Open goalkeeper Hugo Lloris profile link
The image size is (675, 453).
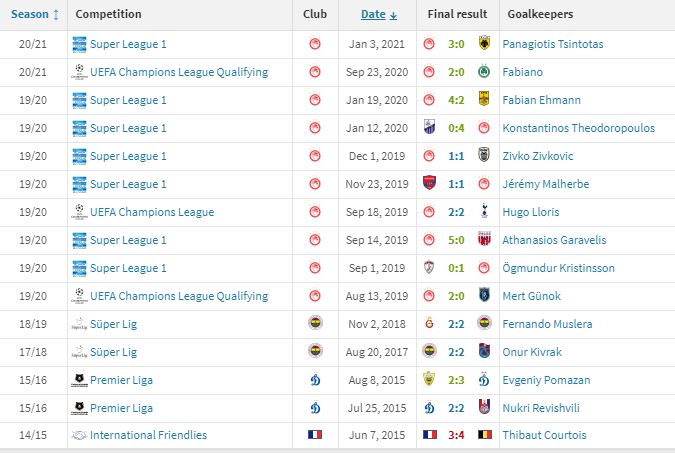click(531, 212)
